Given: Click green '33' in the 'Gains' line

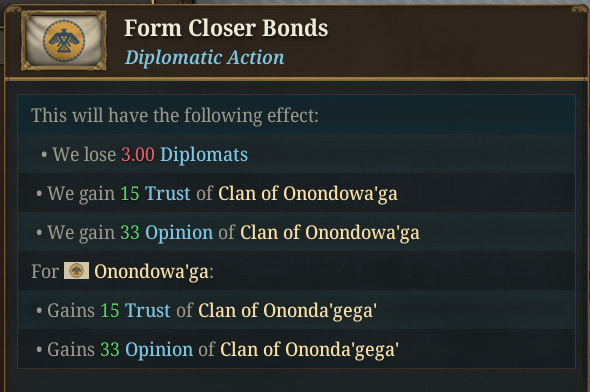Looking at the screenshot, I should pos(109,349).
